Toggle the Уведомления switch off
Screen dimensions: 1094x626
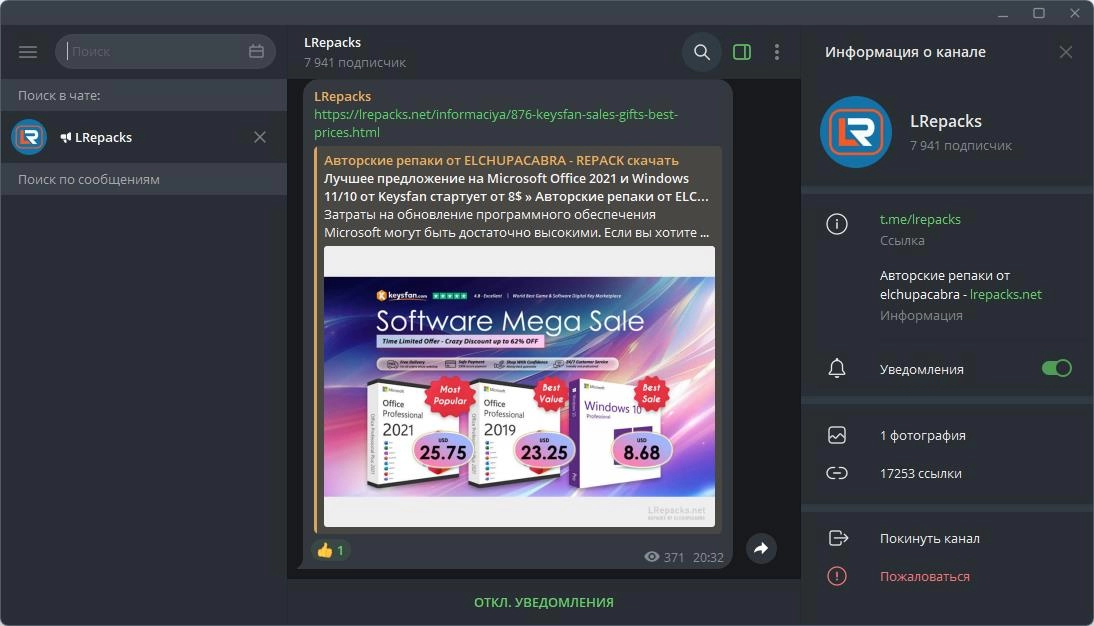coord(1056,368)
